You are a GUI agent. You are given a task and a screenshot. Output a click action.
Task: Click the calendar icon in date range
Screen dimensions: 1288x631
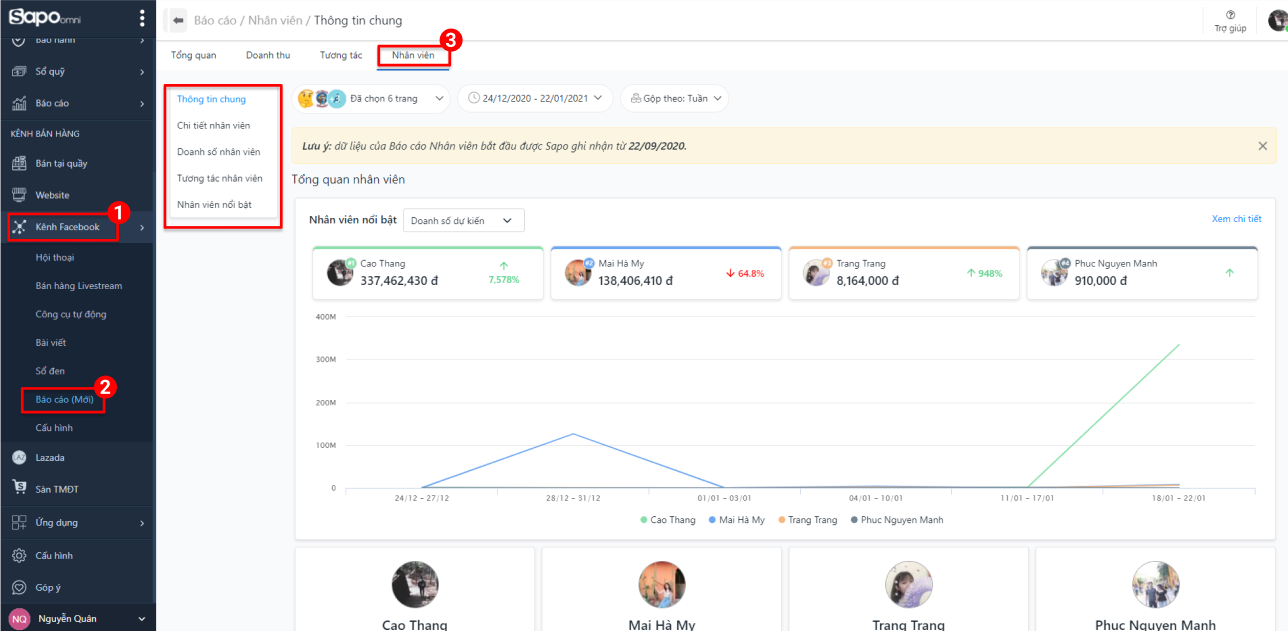pos(474,98)
